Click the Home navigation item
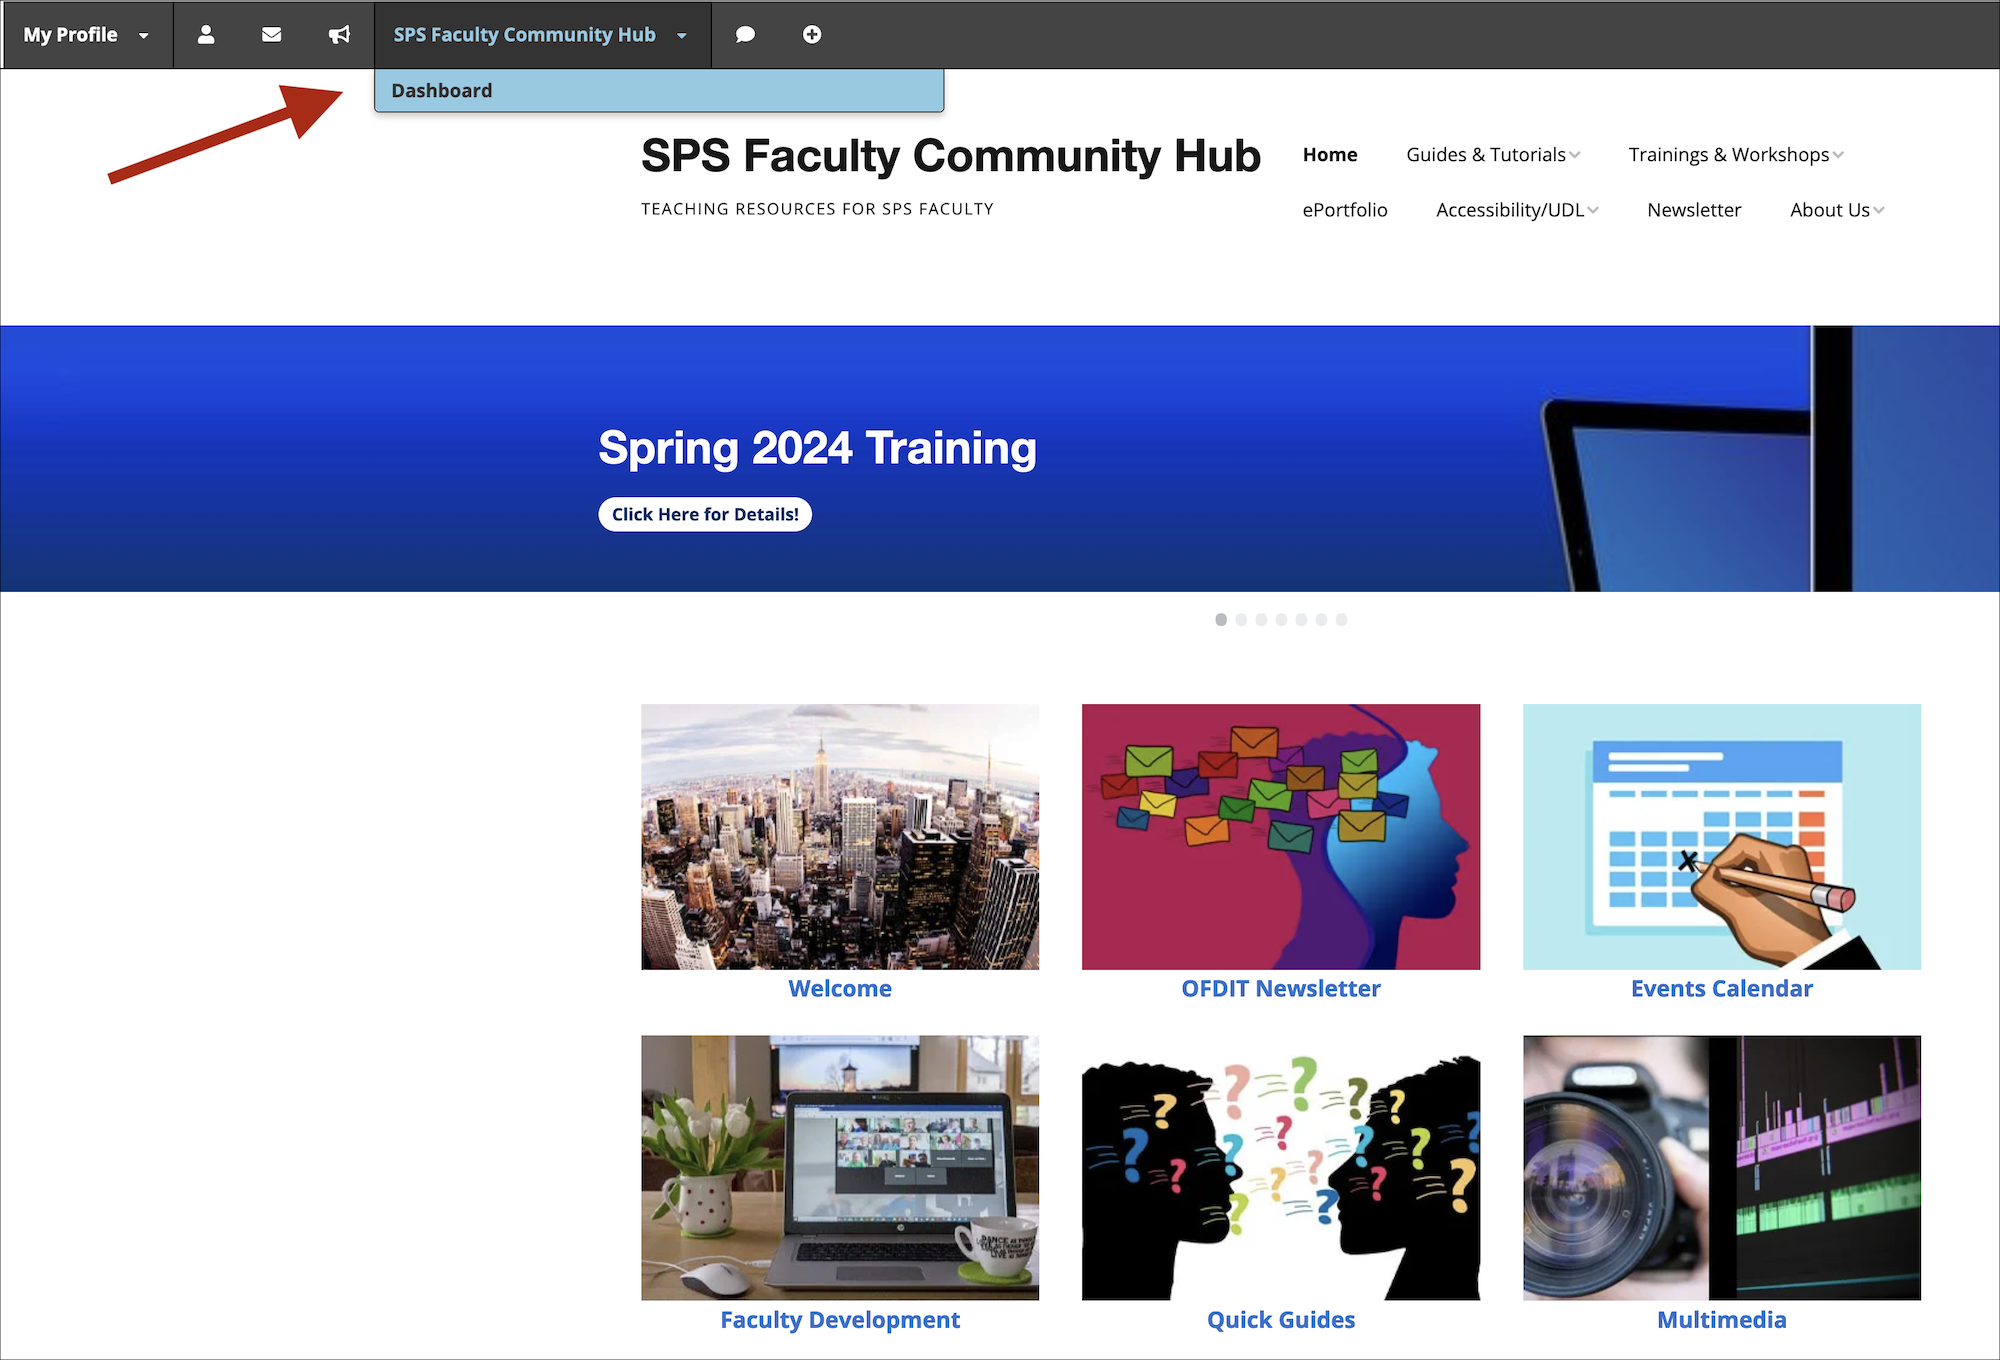This screenshot has height=1360, width=2000. pyautogui.click(x=1330, y=154)
